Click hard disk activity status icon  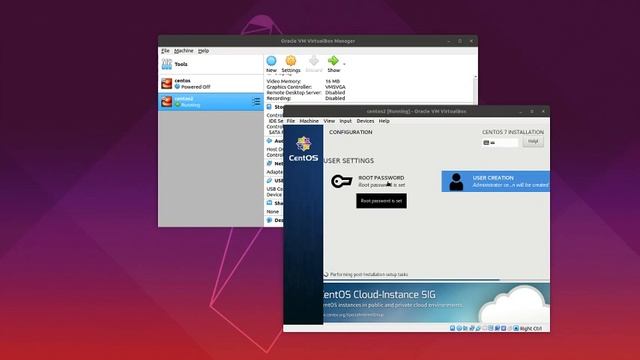[x=452, y=328]
